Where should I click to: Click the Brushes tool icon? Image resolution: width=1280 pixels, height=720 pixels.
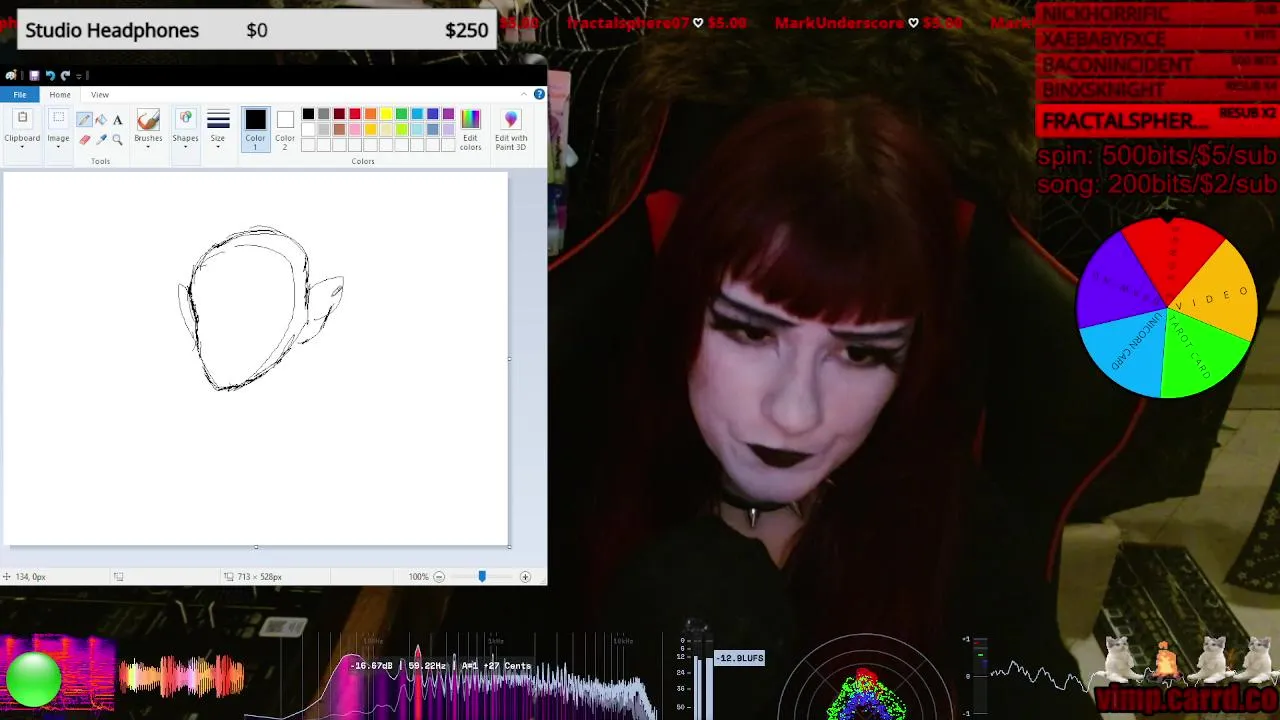coord(148,120)
